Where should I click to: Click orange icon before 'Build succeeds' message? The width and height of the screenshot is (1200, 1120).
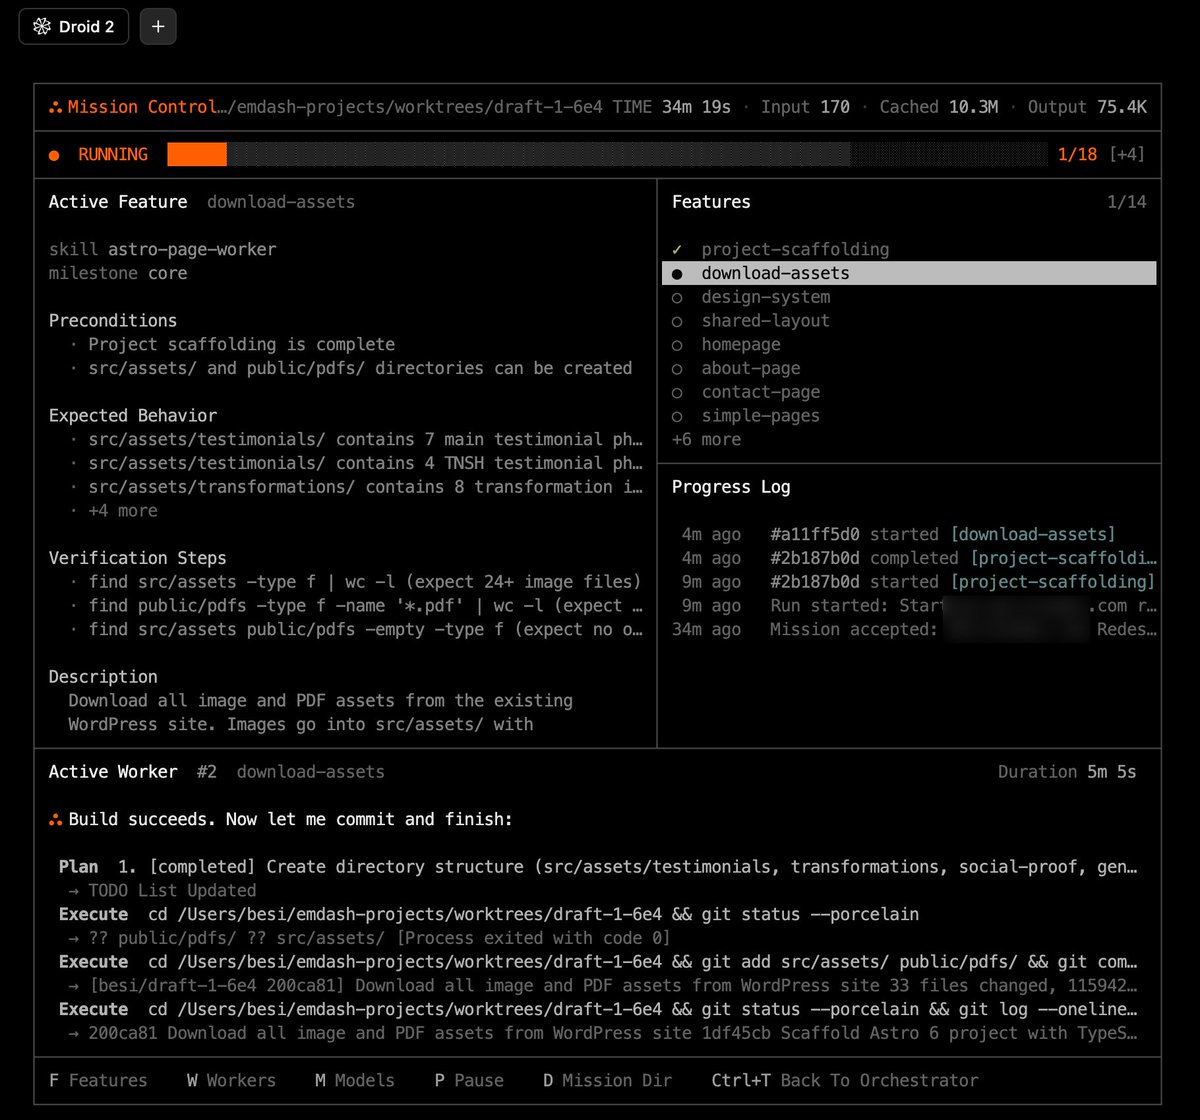[x=55, y=820]
